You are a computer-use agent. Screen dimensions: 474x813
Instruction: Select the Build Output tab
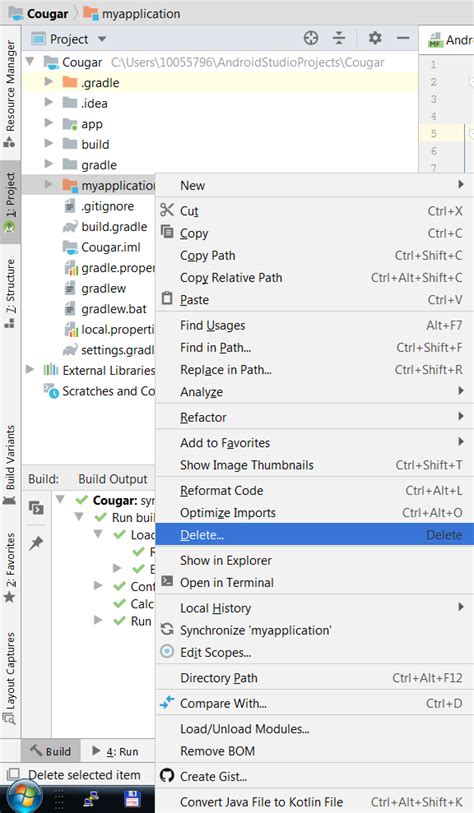(x=113, y=479)
